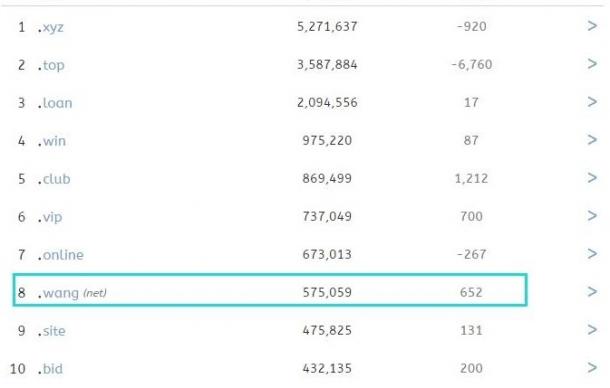Expand the .site row chevron arrow

(x=592, y=330)
